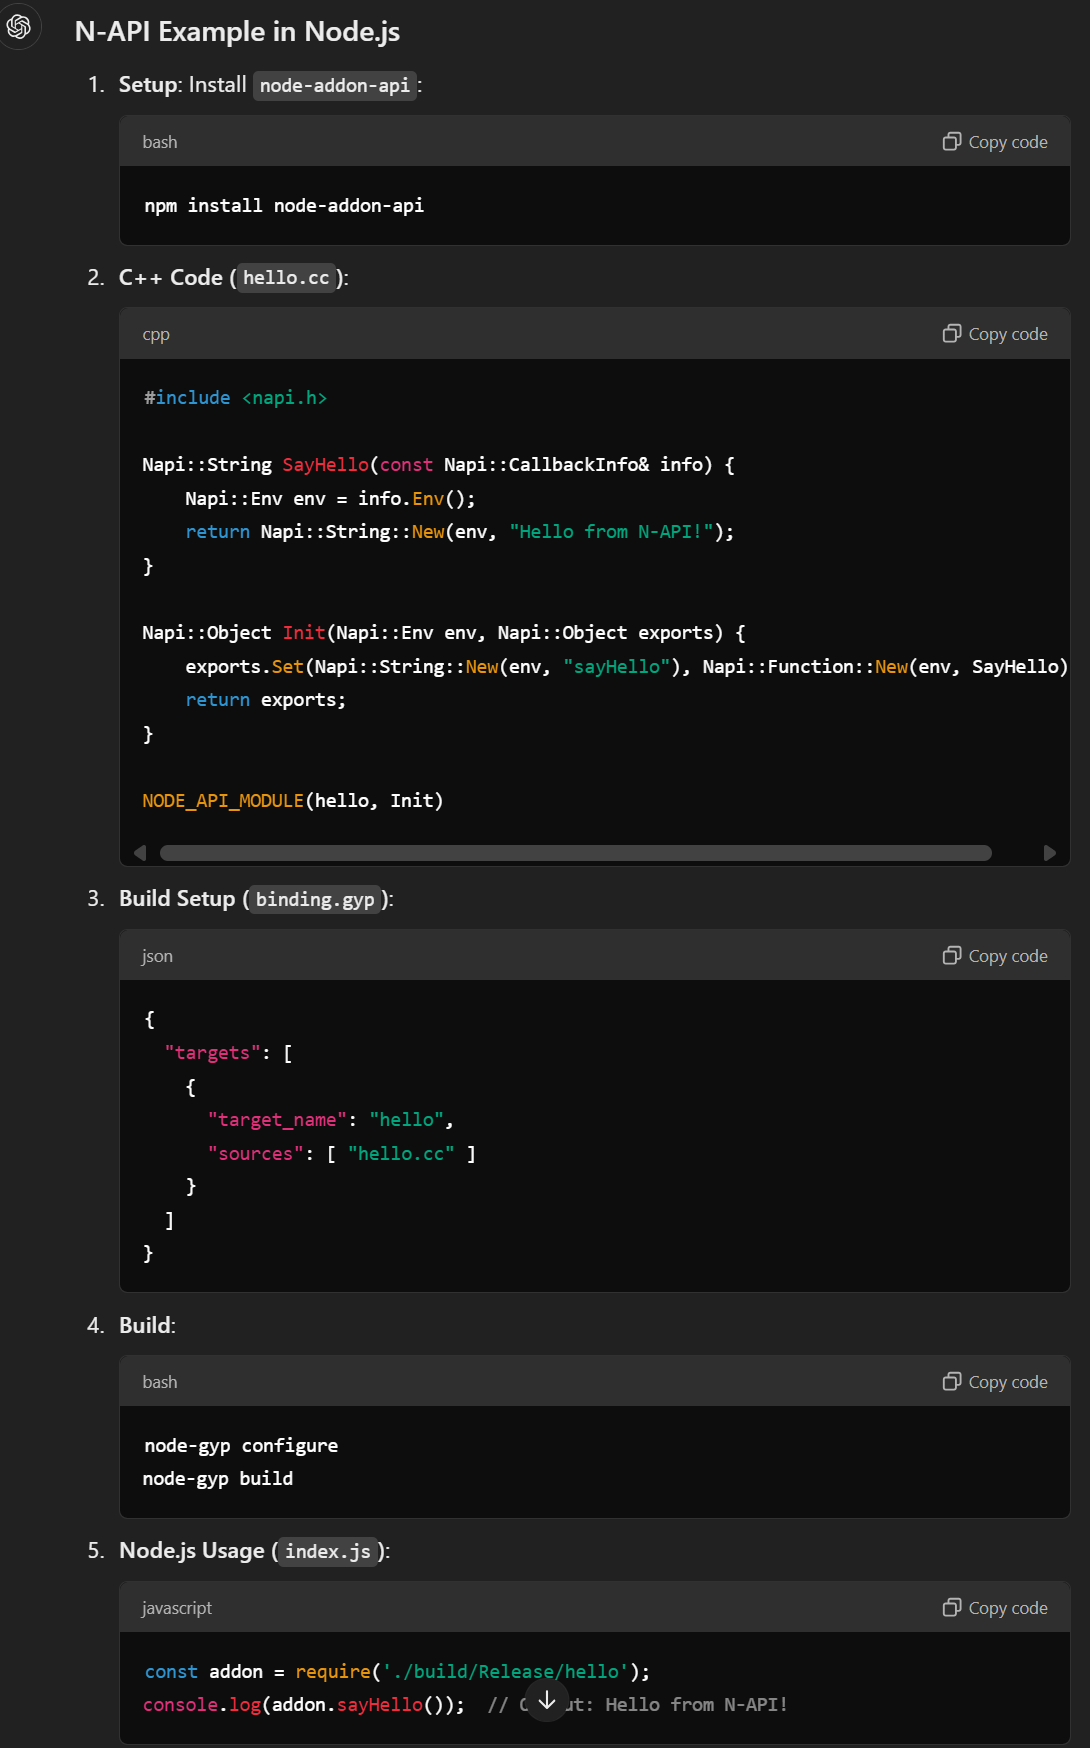Click 'console.log' in the javascript block
The height and width of the screenshot is (1748, 1090).
201,1705
